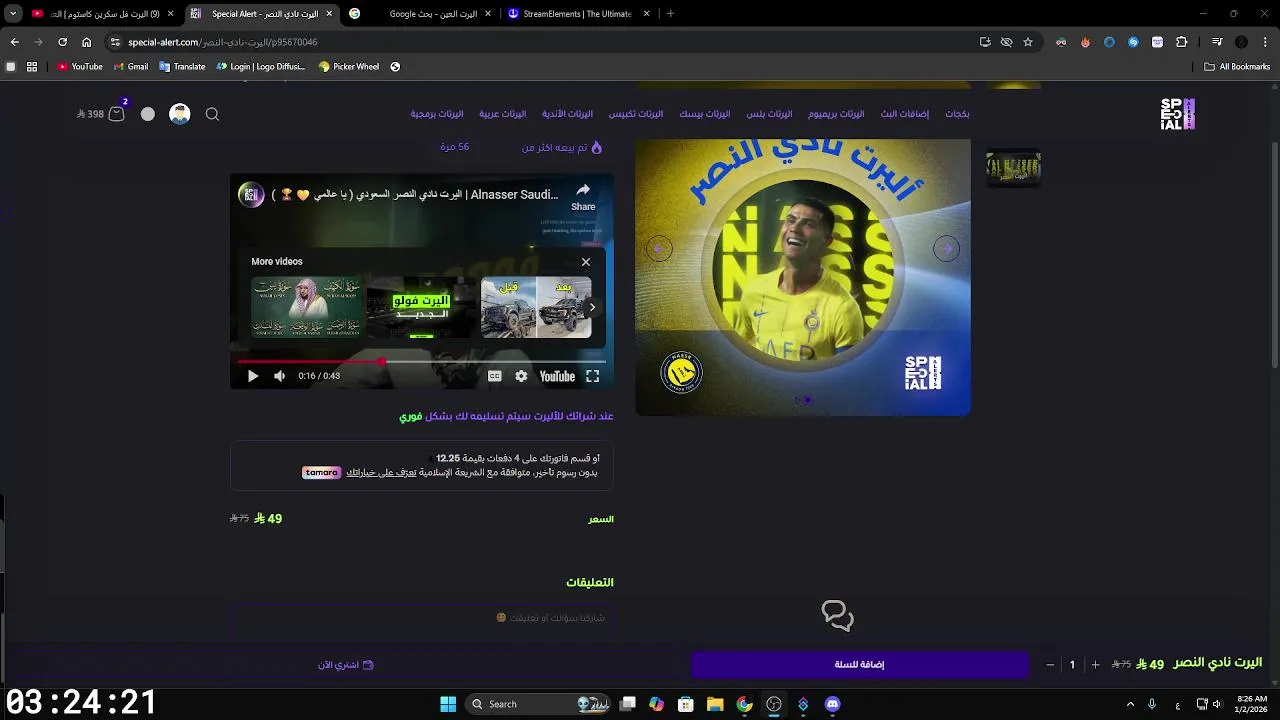This screenshot has width=1280, height=720.
Task: Switch to the Google search browser tab
Action: coord(419,14)
